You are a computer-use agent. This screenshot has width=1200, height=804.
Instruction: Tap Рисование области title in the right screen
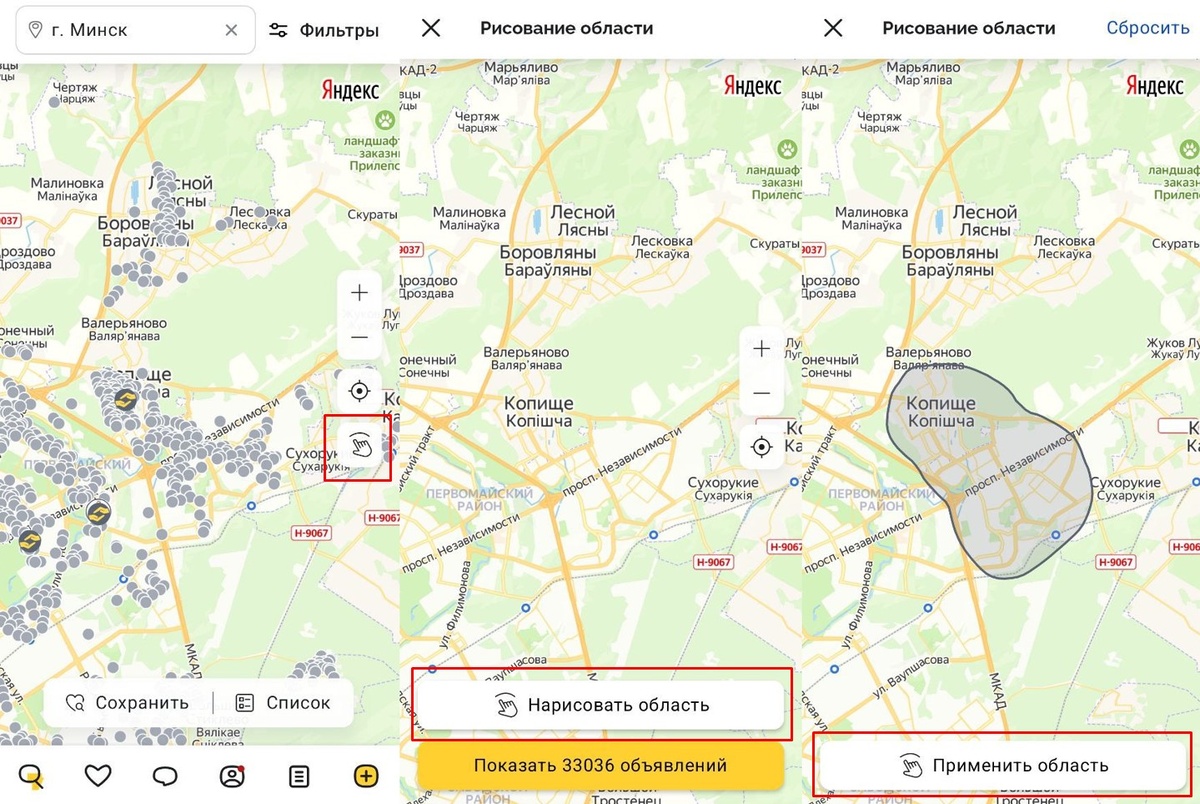tap(969, 28)
